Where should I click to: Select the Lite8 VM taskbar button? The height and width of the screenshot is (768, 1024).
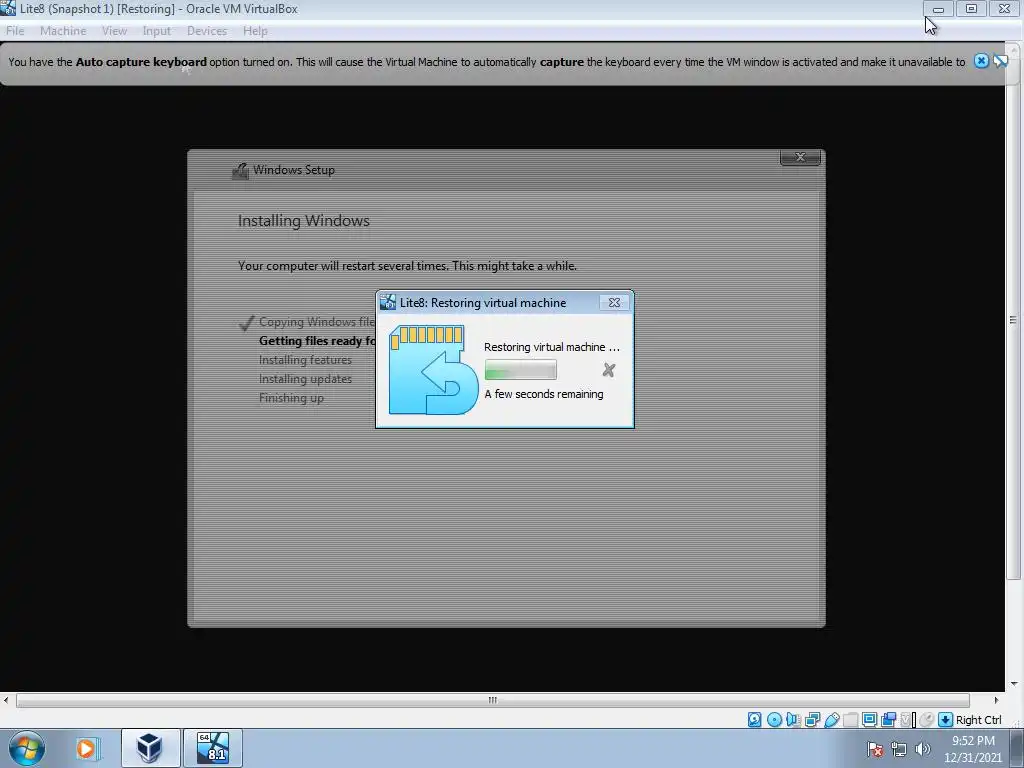213,748
